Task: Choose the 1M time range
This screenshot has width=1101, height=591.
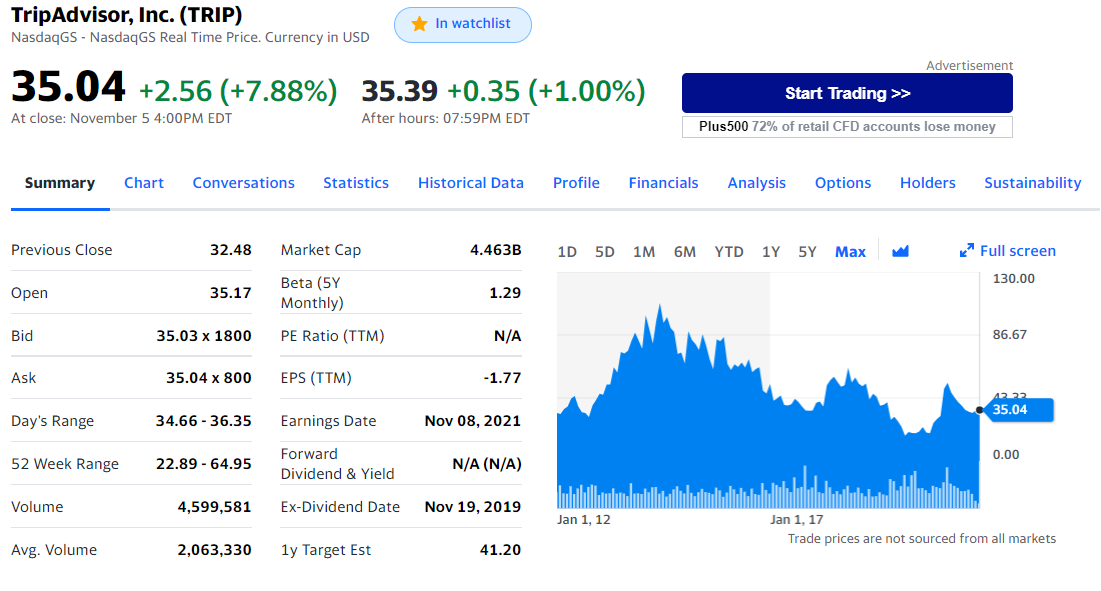Action: coord(644,252)
